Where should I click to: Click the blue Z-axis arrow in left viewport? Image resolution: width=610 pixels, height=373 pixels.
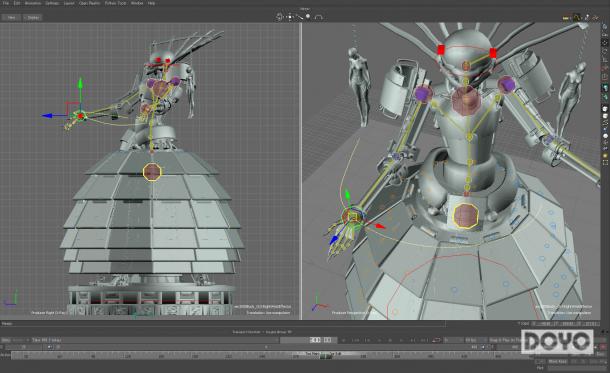[48, 116]
